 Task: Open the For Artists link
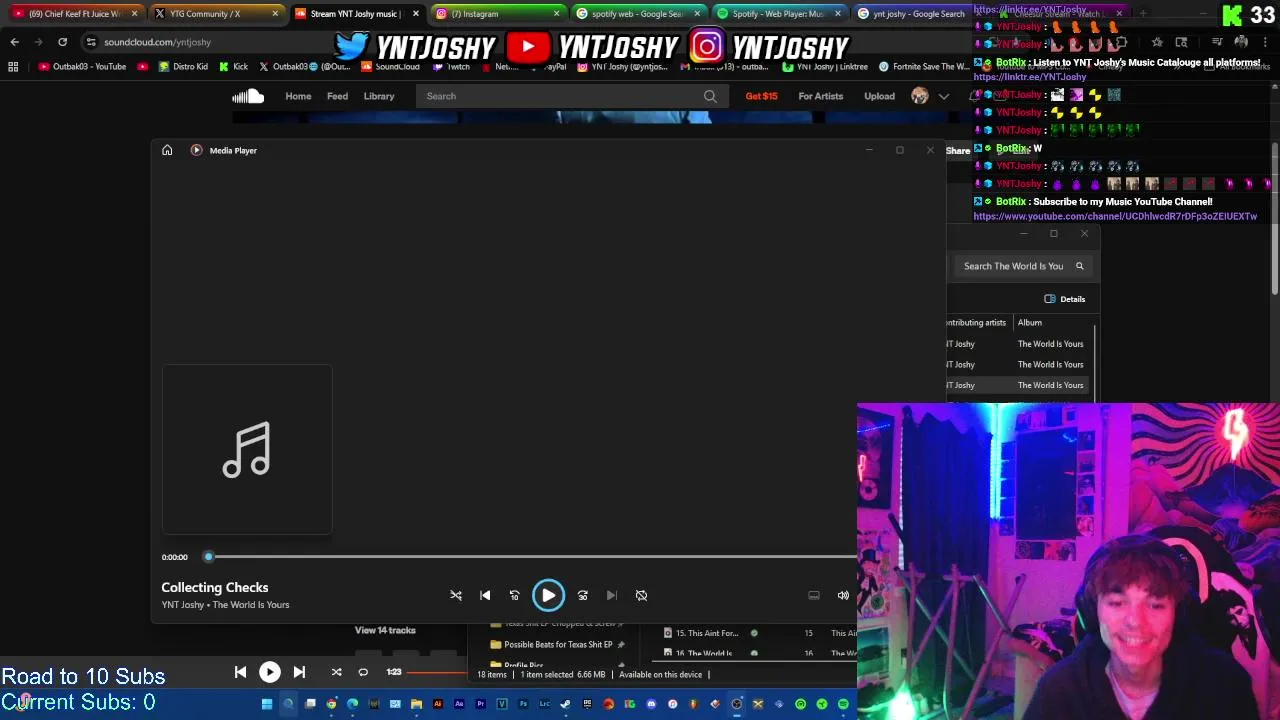coord(820,96)
